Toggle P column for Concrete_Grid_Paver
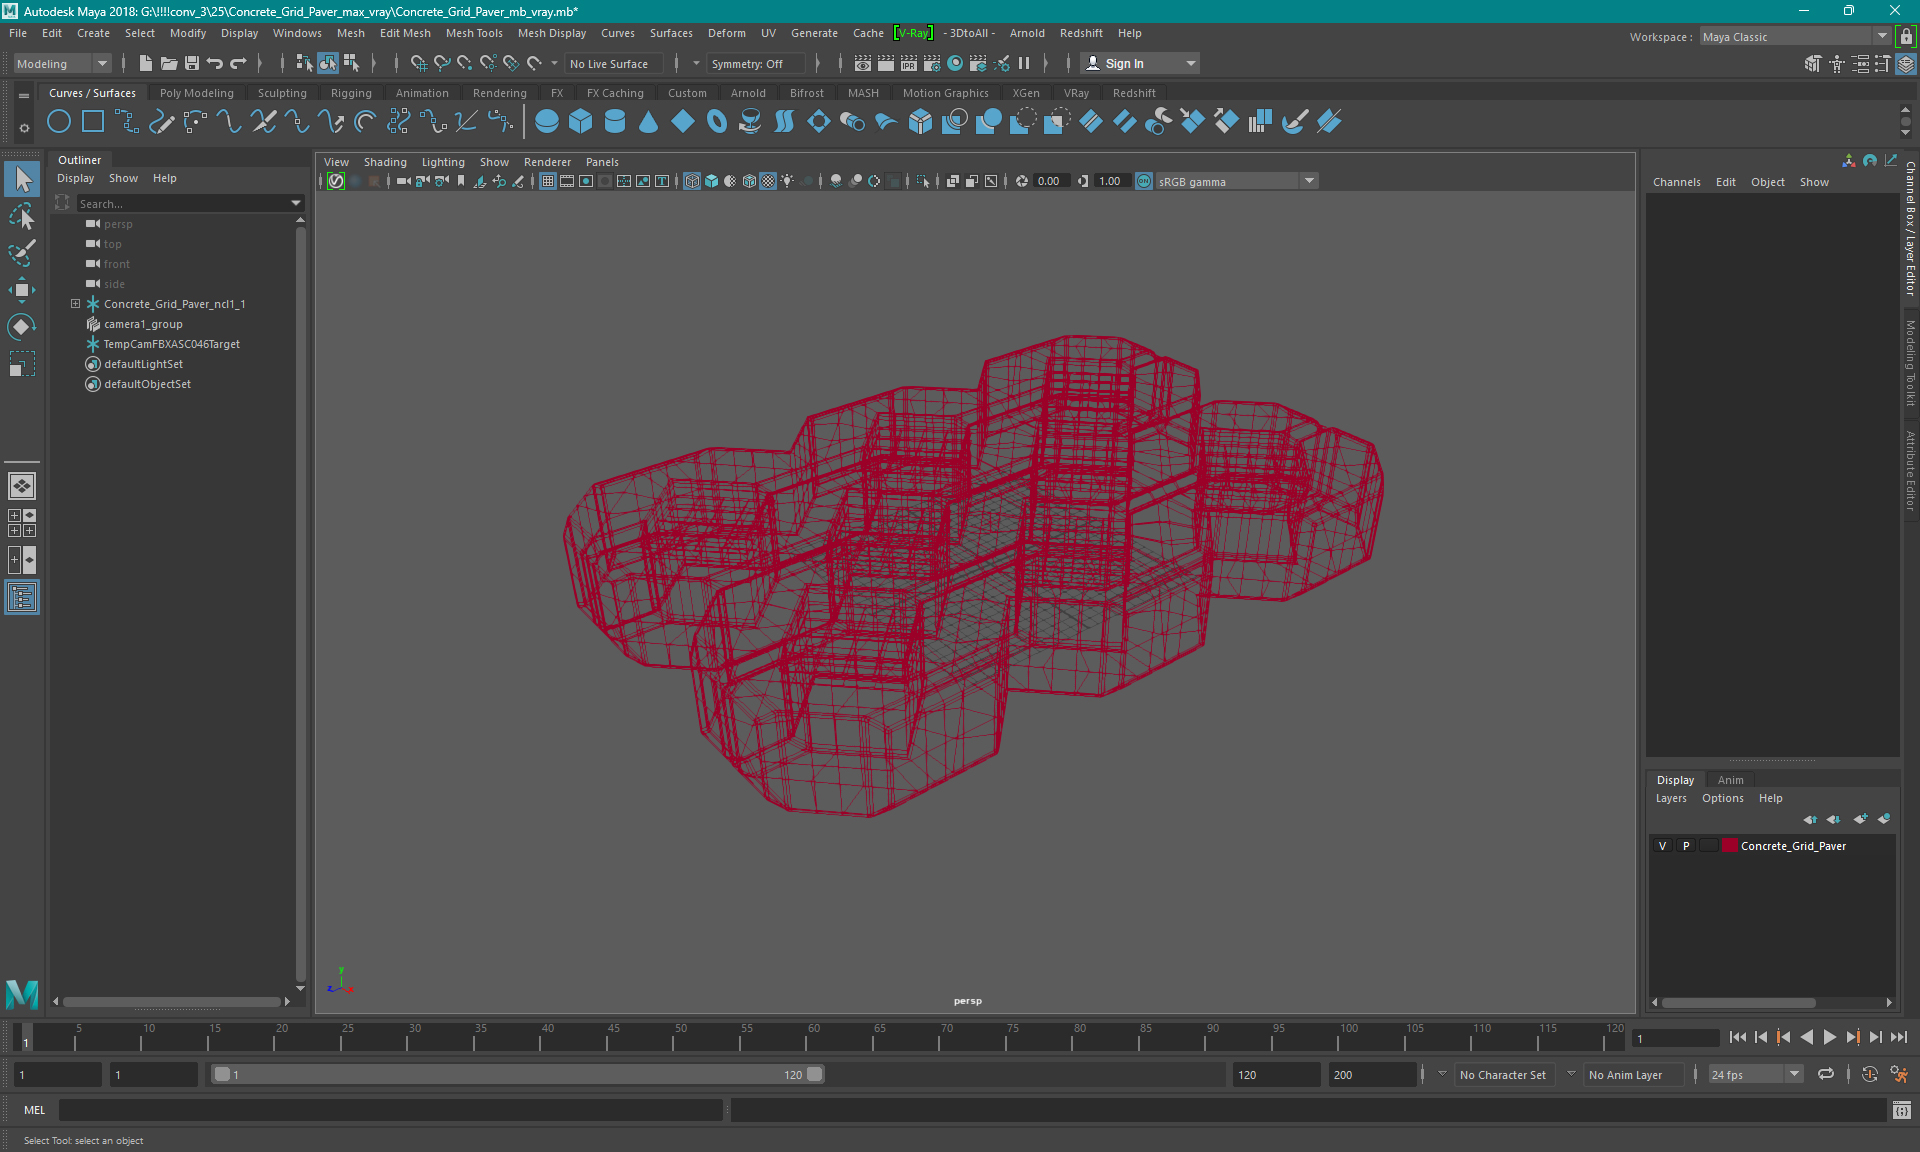The width and height of the screenshot is (1920, 1152). (1685, 845)
